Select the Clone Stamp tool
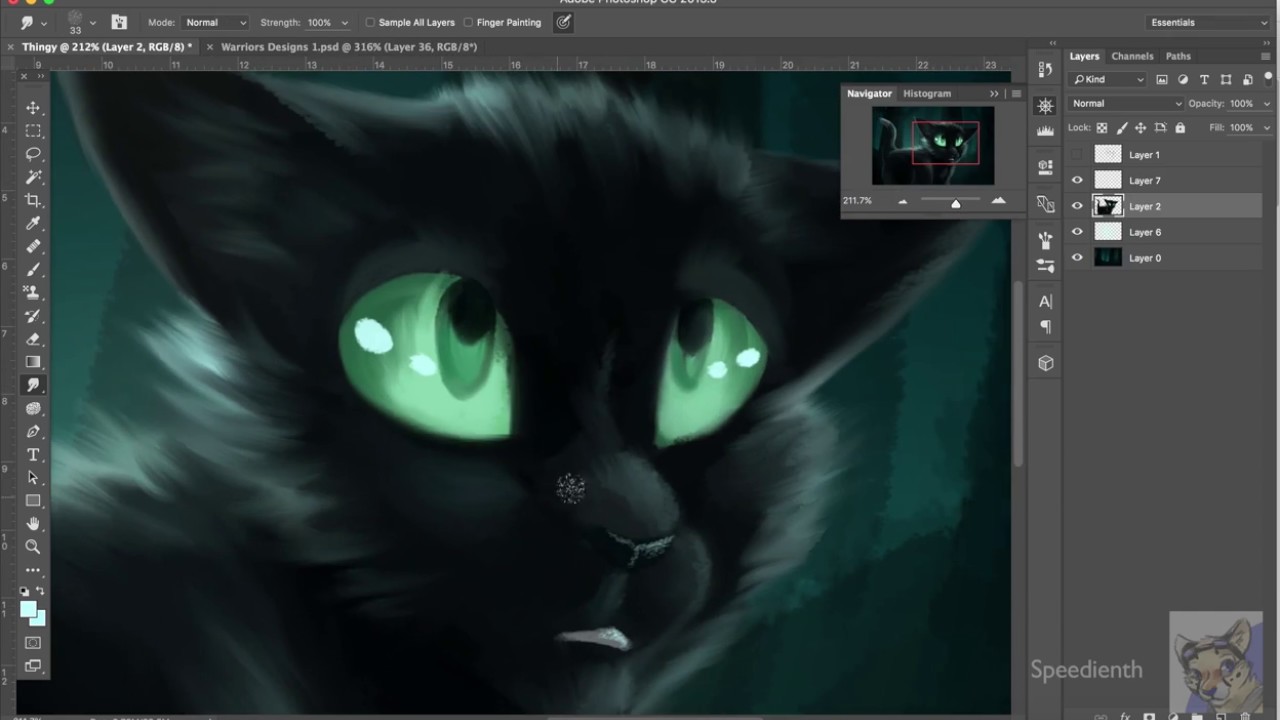 [x=33, y=292]
